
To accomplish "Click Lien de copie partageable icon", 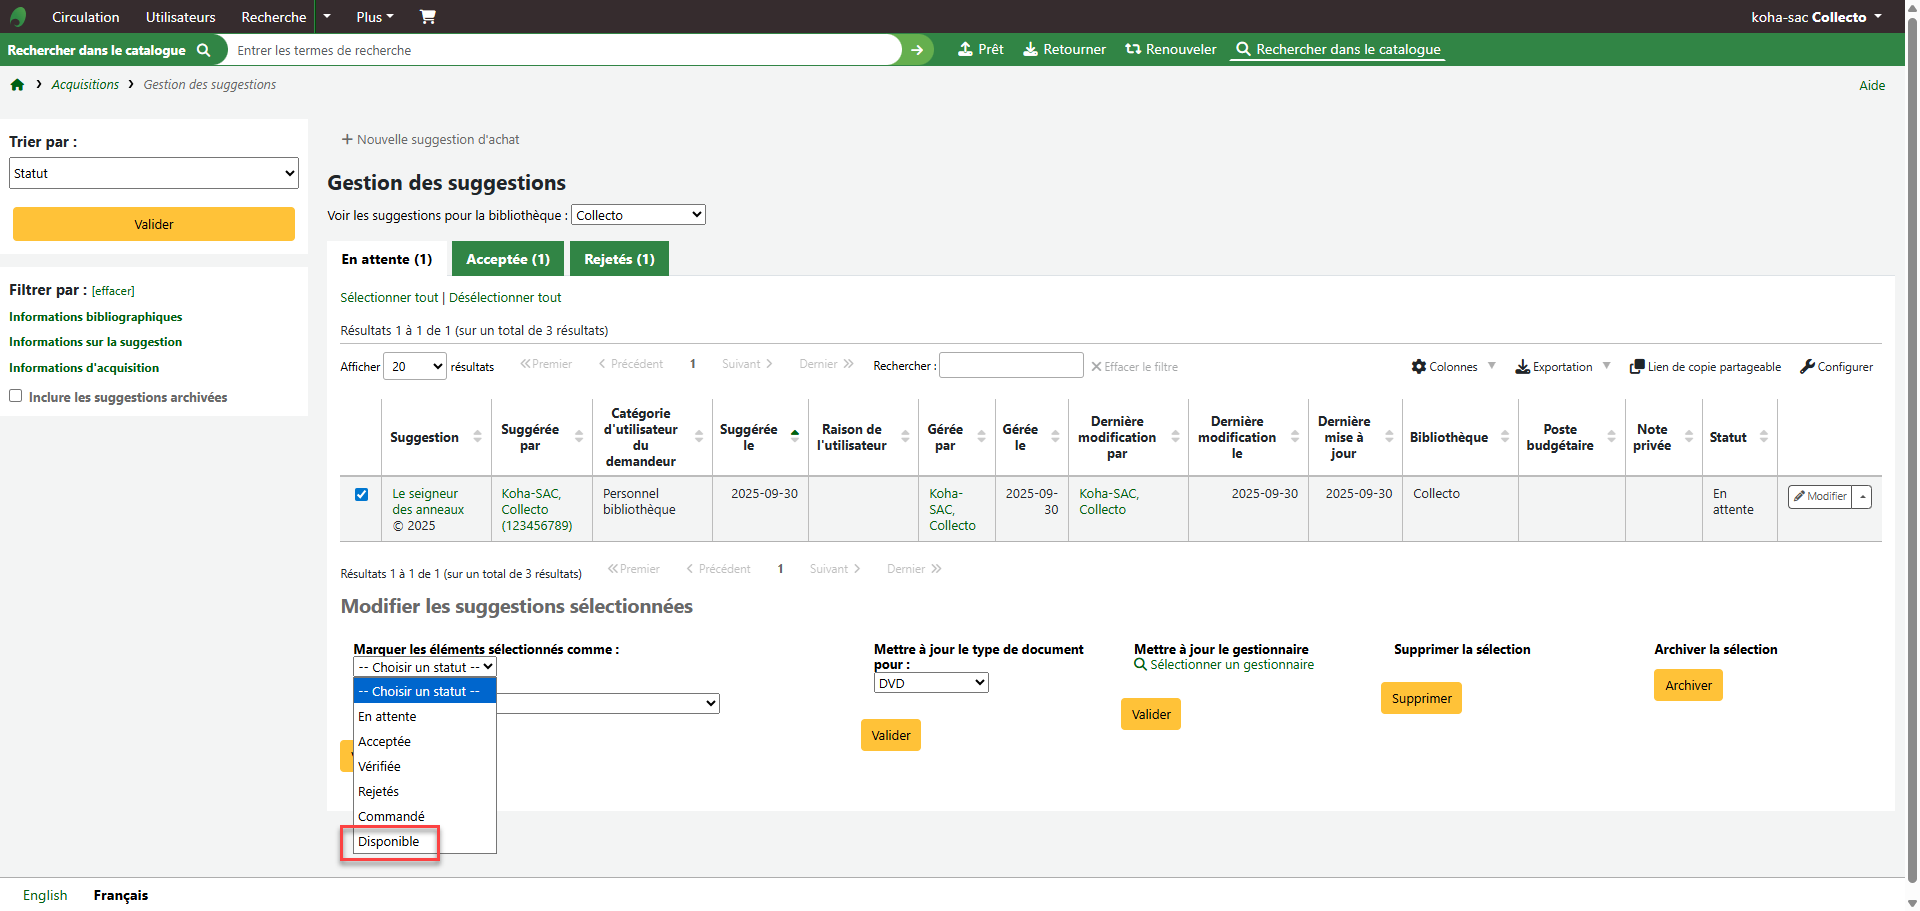I will coord(1637,367).
